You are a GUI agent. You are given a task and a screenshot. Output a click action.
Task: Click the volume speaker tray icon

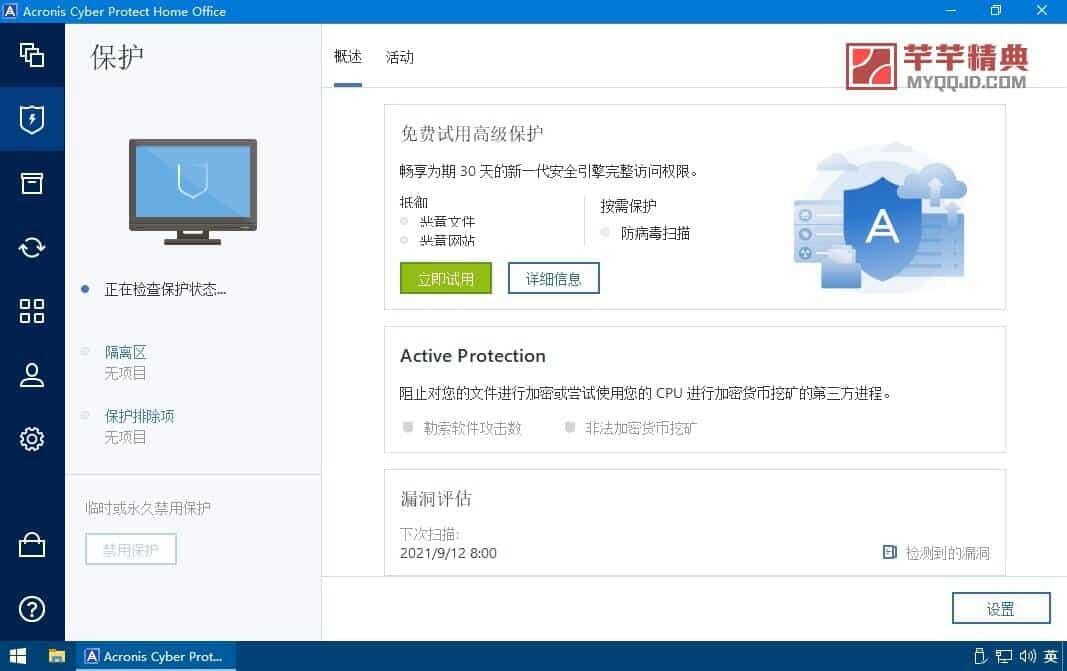(x=1028, y=656)
